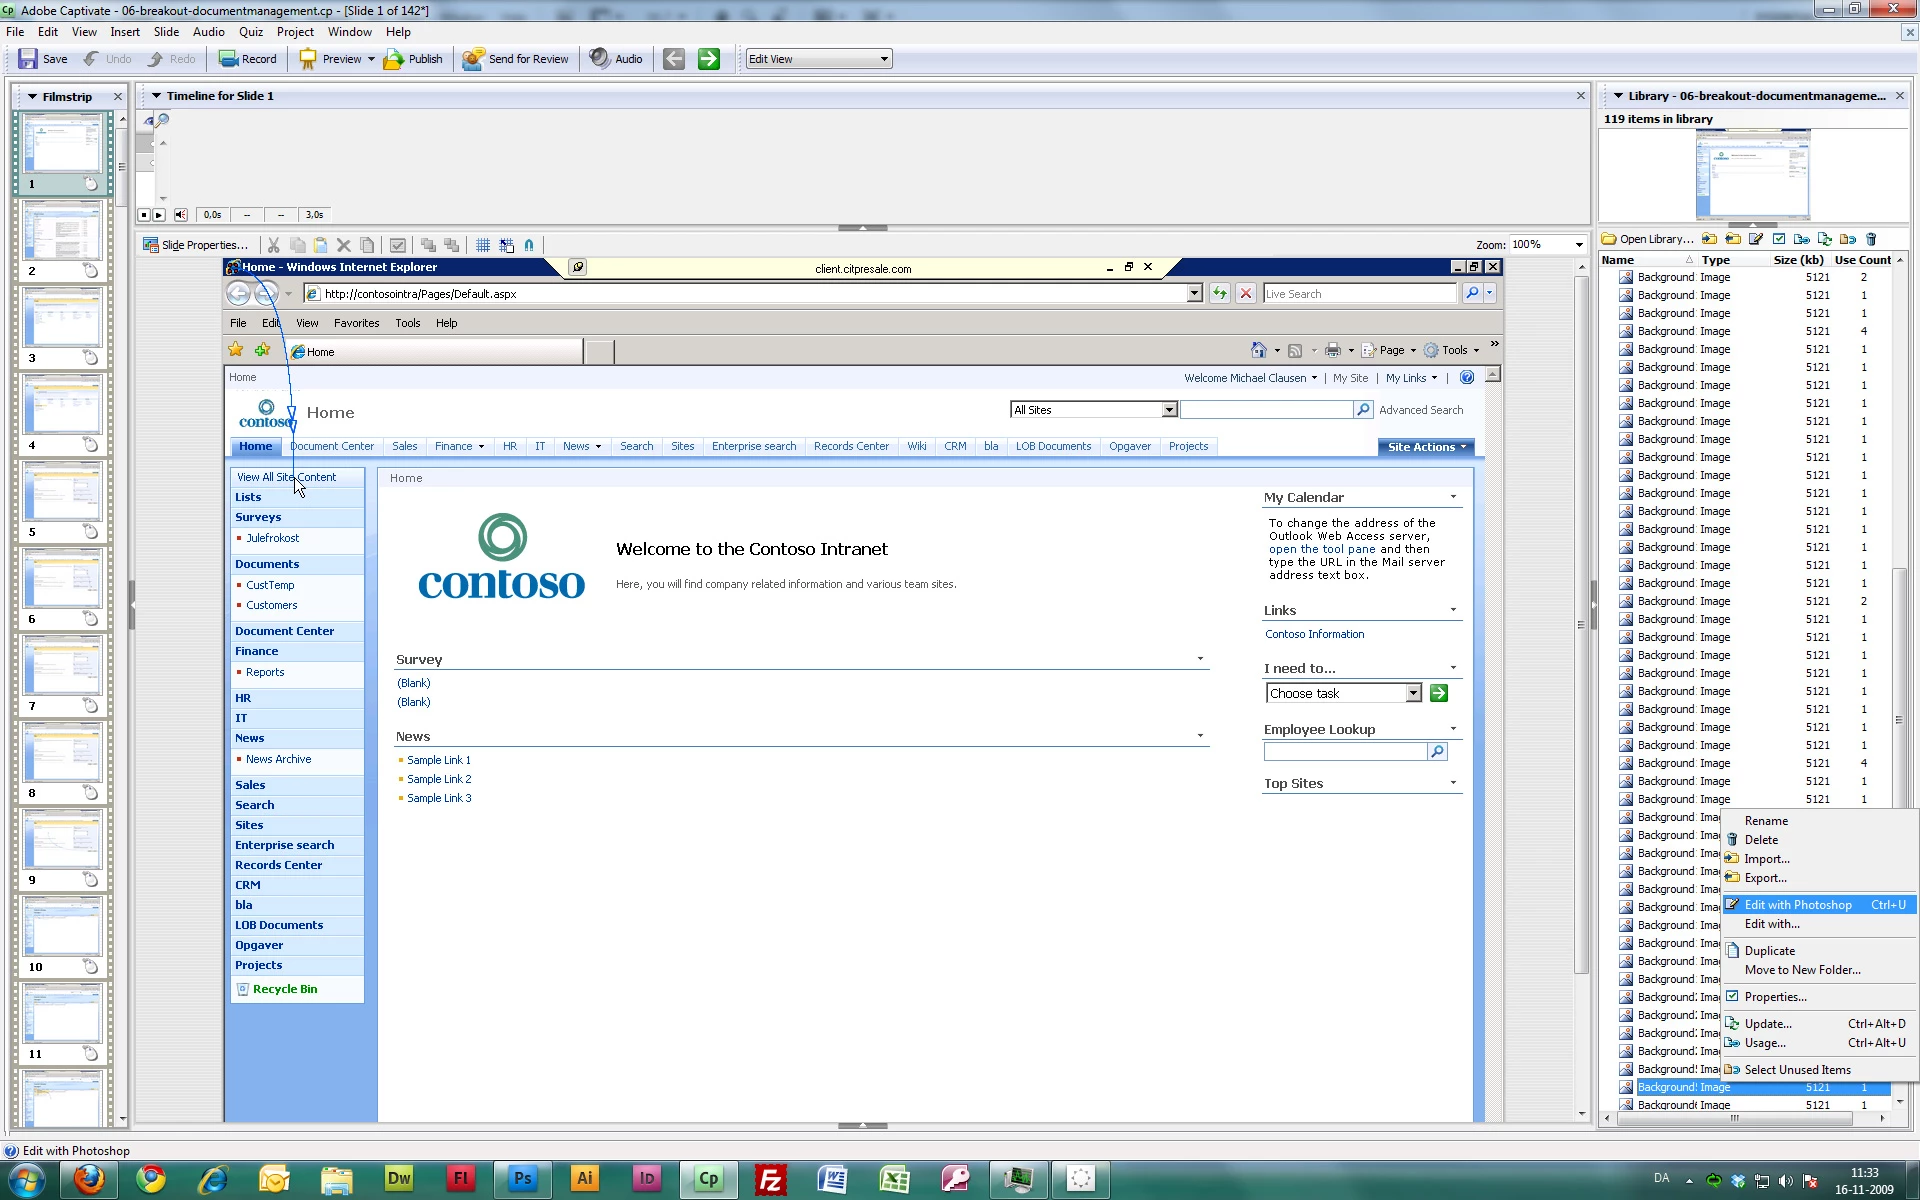1920x1200 pixels.
Task: Choose Edit with Photoshop in context menu
Action: pos(1797,905)
